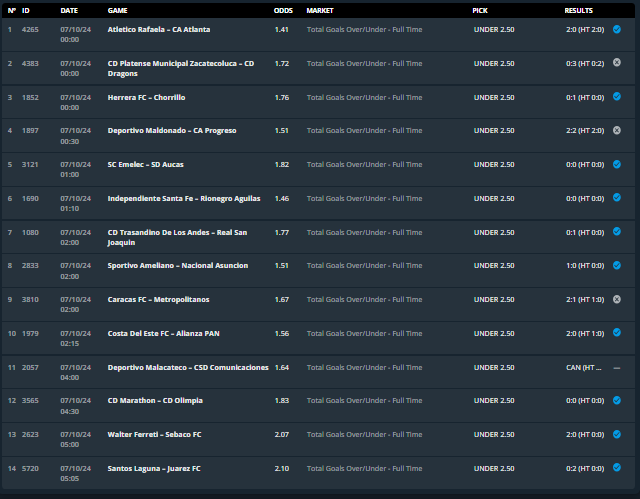Select game Santos Laguna – Juarez FC
Screen dimensions: 640x499
[x=154, y=468]
